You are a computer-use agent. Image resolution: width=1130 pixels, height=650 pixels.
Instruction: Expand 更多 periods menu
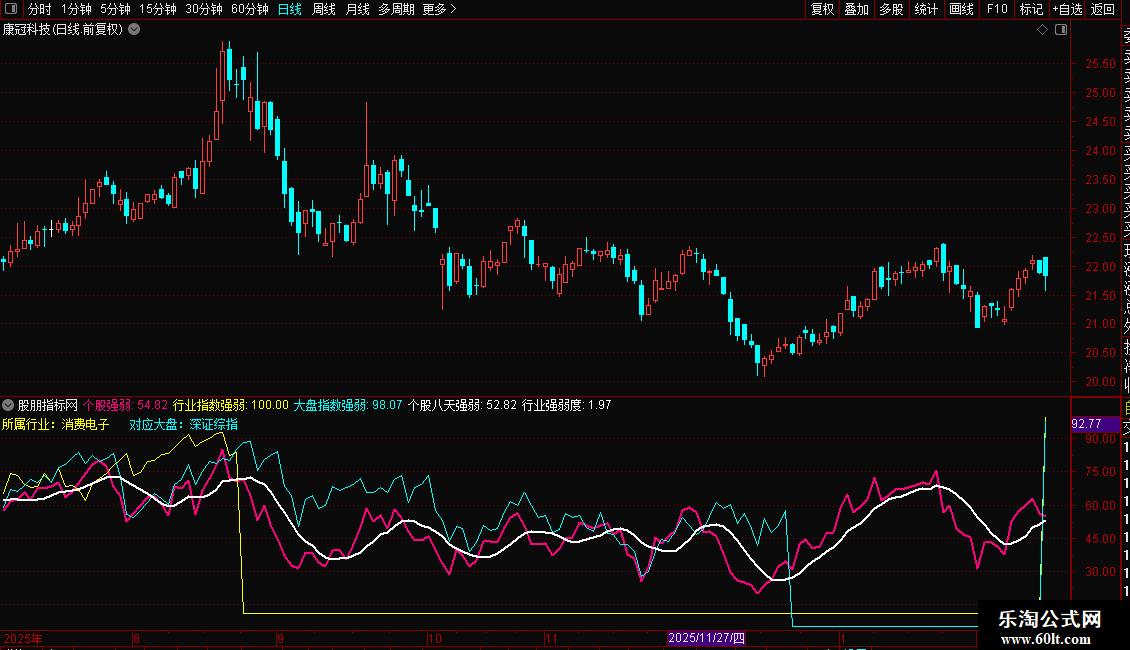click(x=439, y=9)
